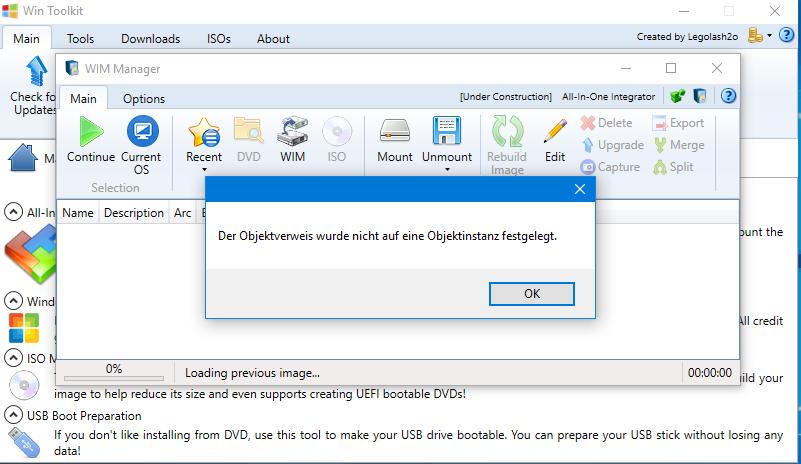The width and height of the screenshot is (801, 464).
Task: Switch to Main tab in WIM Manager
Action: pos(83,98)
